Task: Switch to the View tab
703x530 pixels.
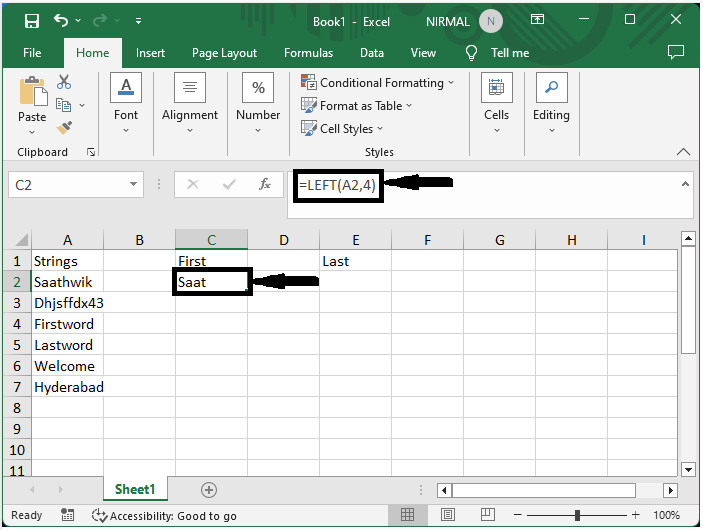Action: coord(423,53)
